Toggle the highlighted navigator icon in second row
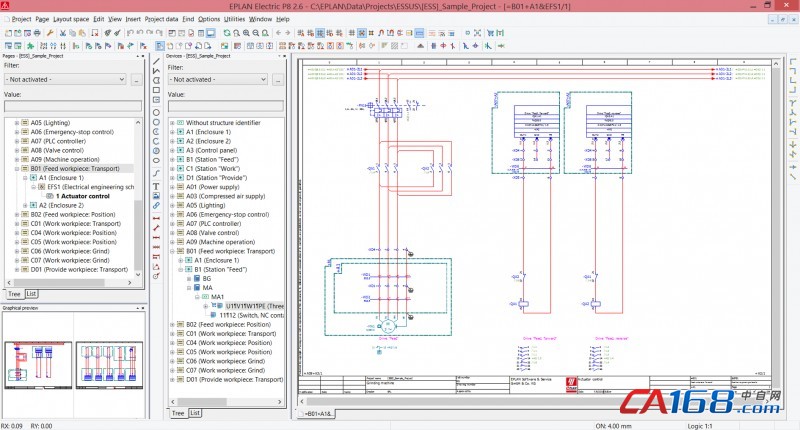 tap(160, 46)
